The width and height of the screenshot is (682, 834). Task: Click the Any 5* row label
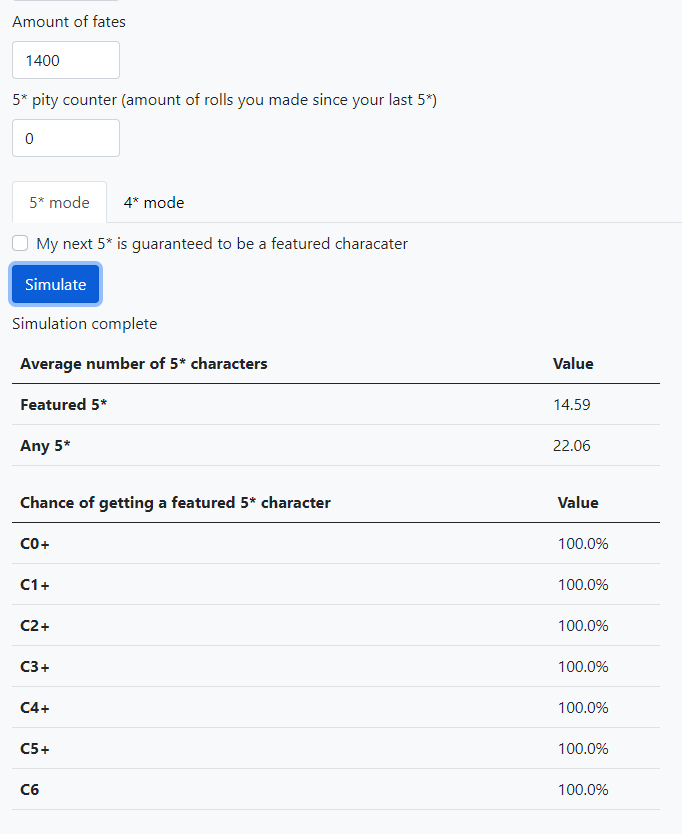pos(46,446)
